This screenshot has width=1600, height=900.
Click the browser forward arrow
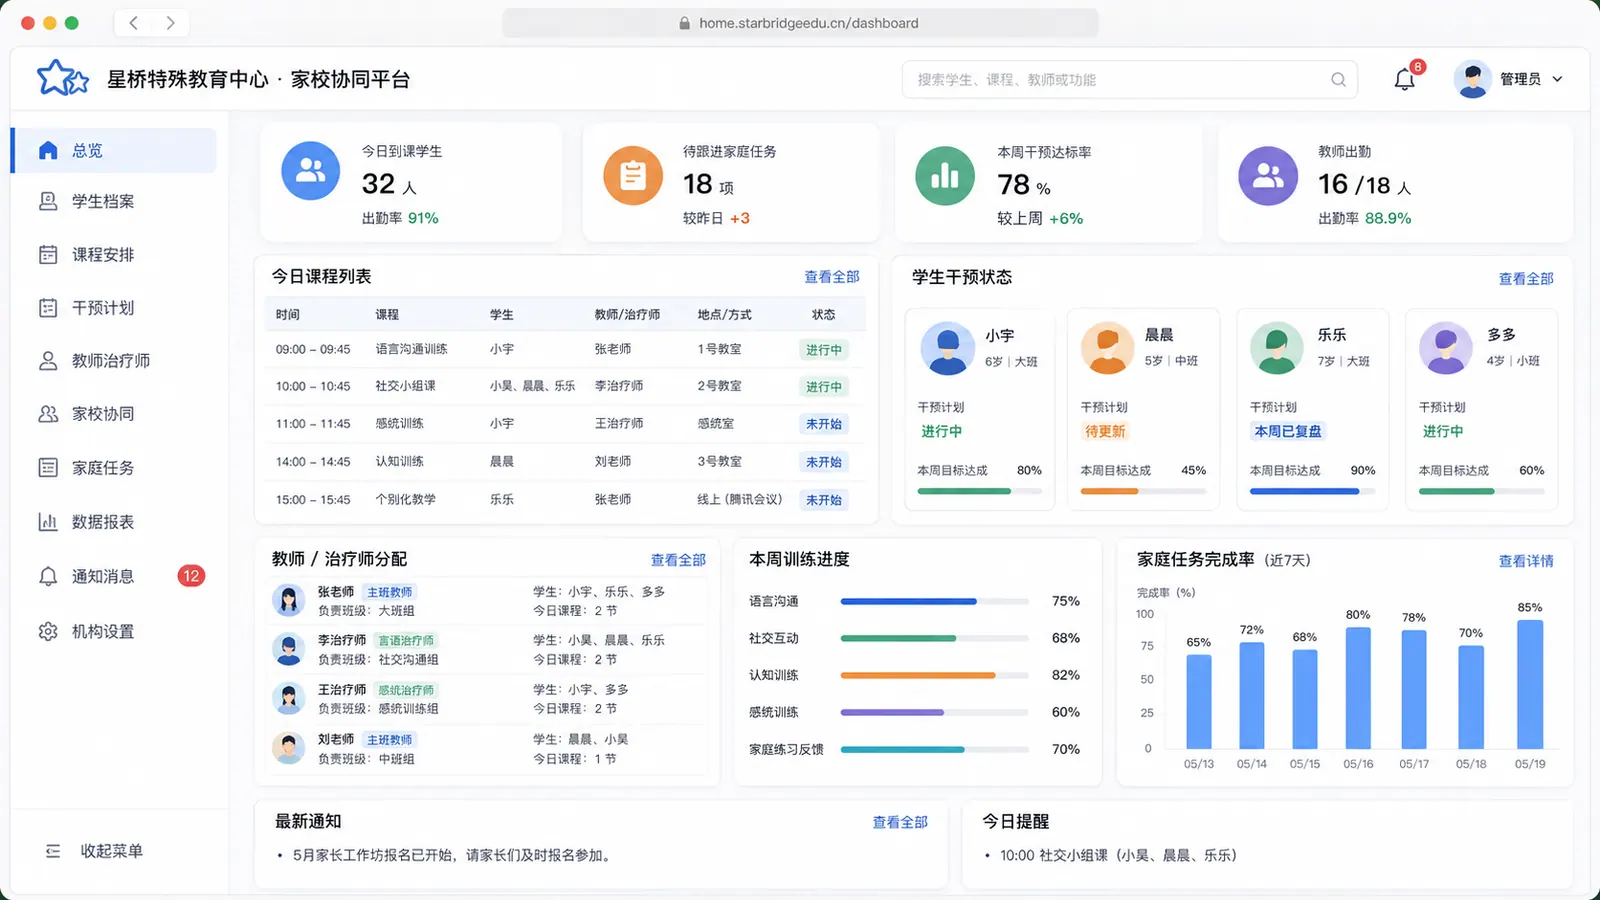click(170, 23)
